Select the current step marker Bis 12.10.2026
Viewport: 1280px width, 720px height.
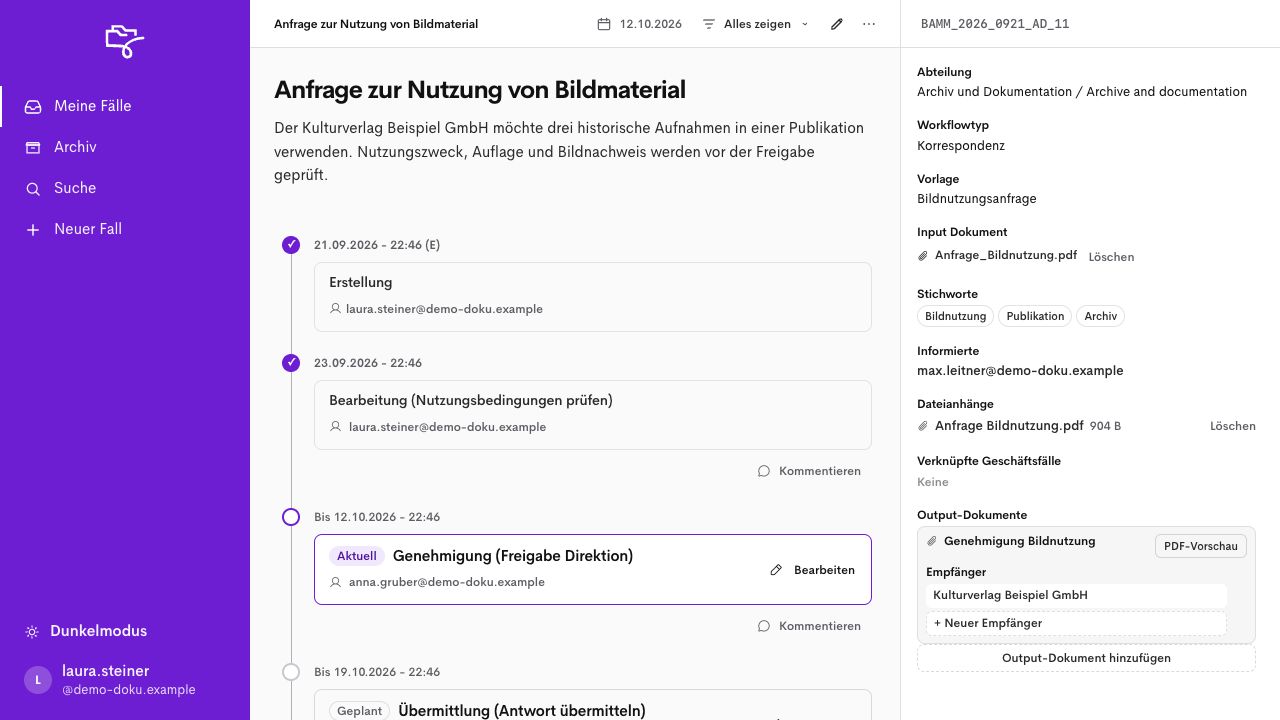(x=291, y=517)
